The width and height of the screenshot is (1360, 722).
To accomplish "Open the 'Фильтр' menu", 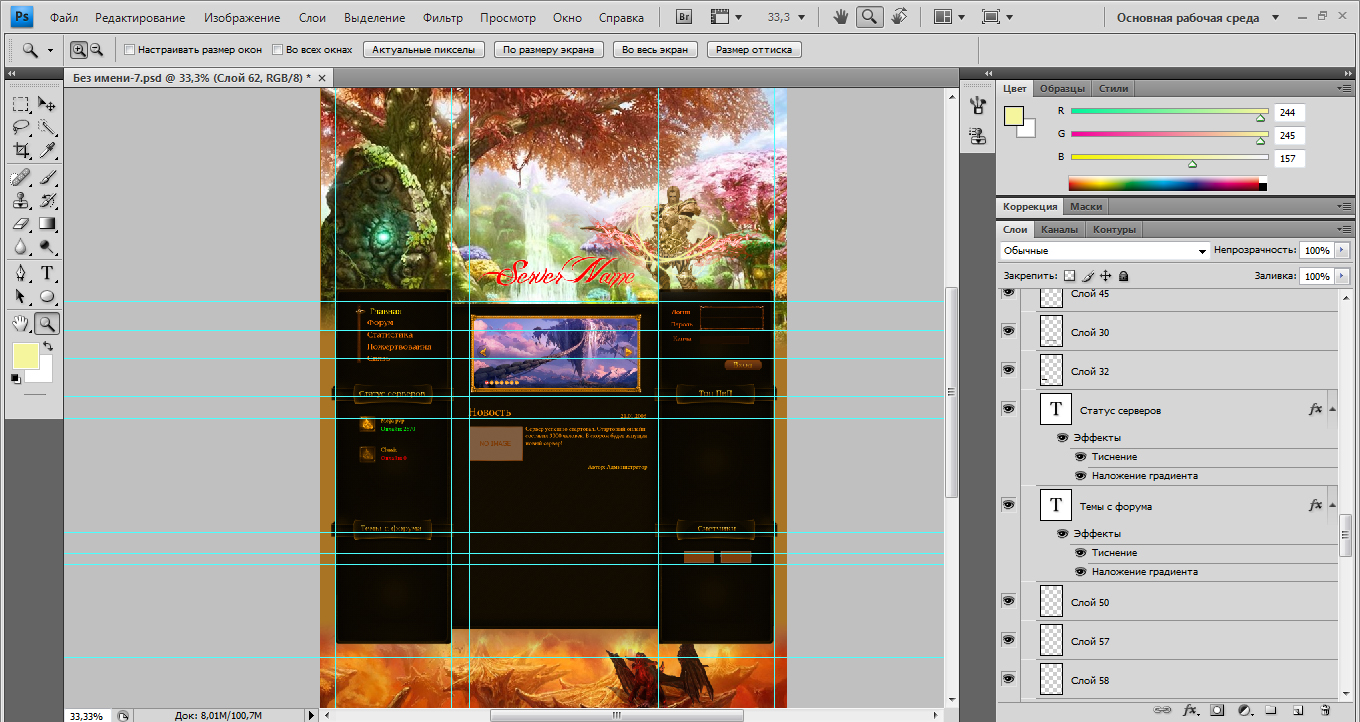I will click(443, 18).
